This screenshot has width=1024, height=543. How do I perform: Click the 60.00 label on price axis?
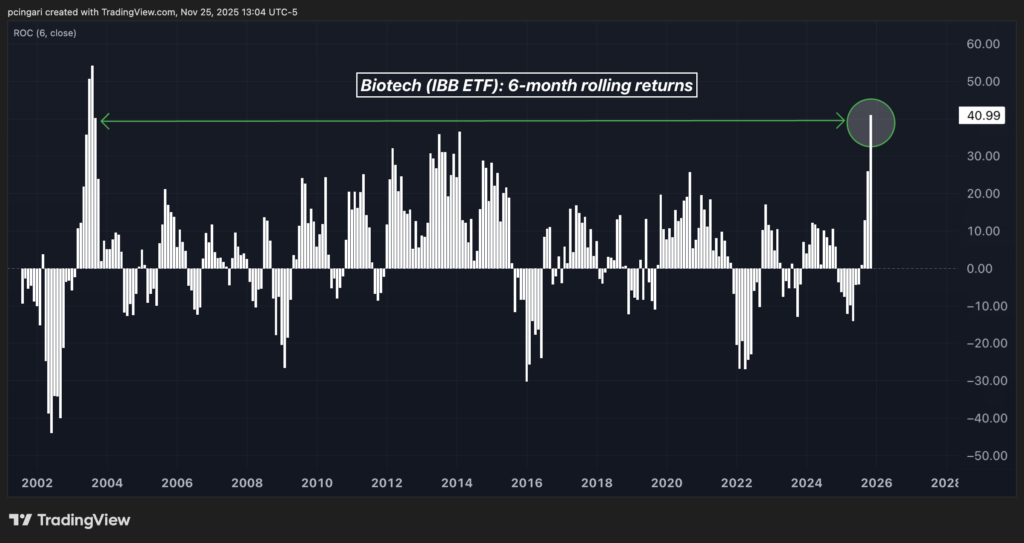click(983, 44)
